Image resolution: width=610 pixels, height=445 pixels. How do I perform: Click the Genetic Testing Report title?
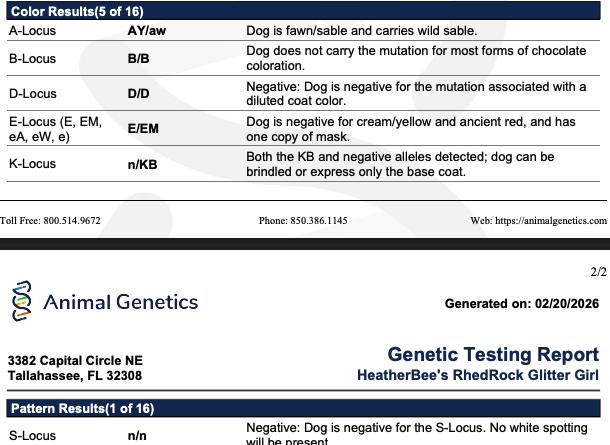(492, 355)
